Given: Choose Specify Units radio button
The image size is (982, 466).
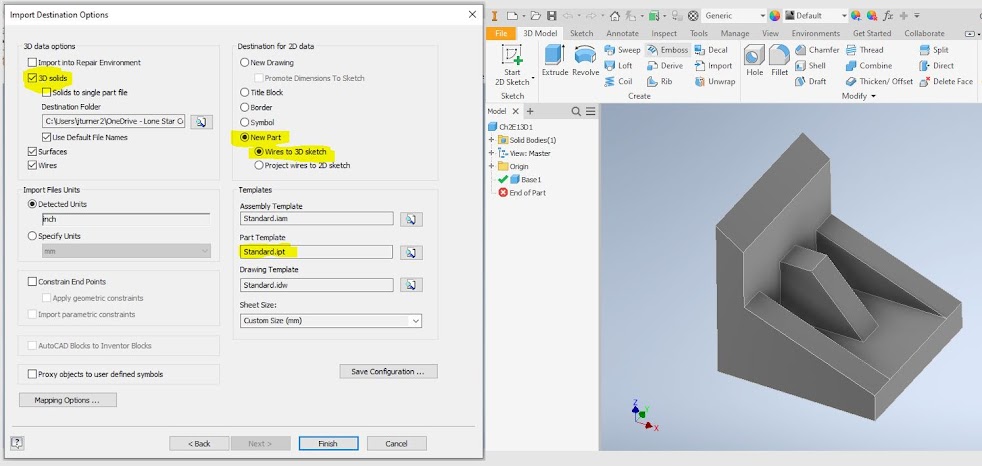Looking at the screenshot, I should click(33, 236).
